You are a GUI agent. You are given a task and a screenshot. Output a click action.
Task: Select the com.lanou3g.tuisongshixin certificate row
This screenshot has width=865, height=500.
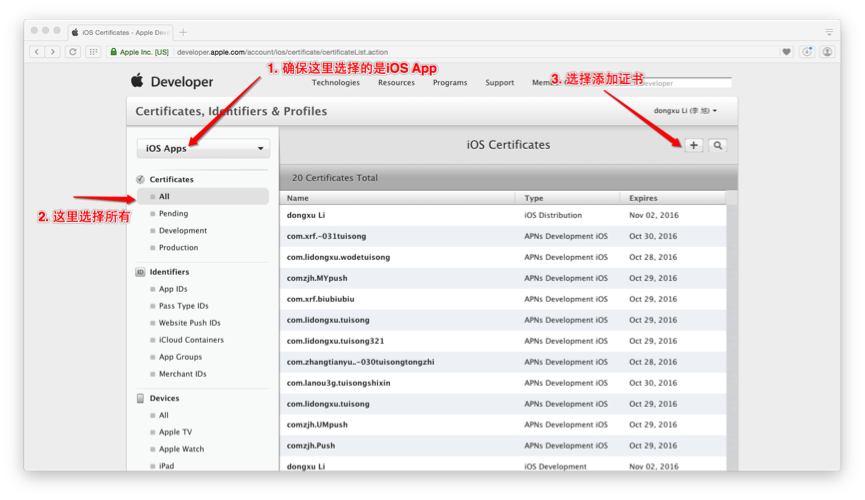click(x=503, y=383)
